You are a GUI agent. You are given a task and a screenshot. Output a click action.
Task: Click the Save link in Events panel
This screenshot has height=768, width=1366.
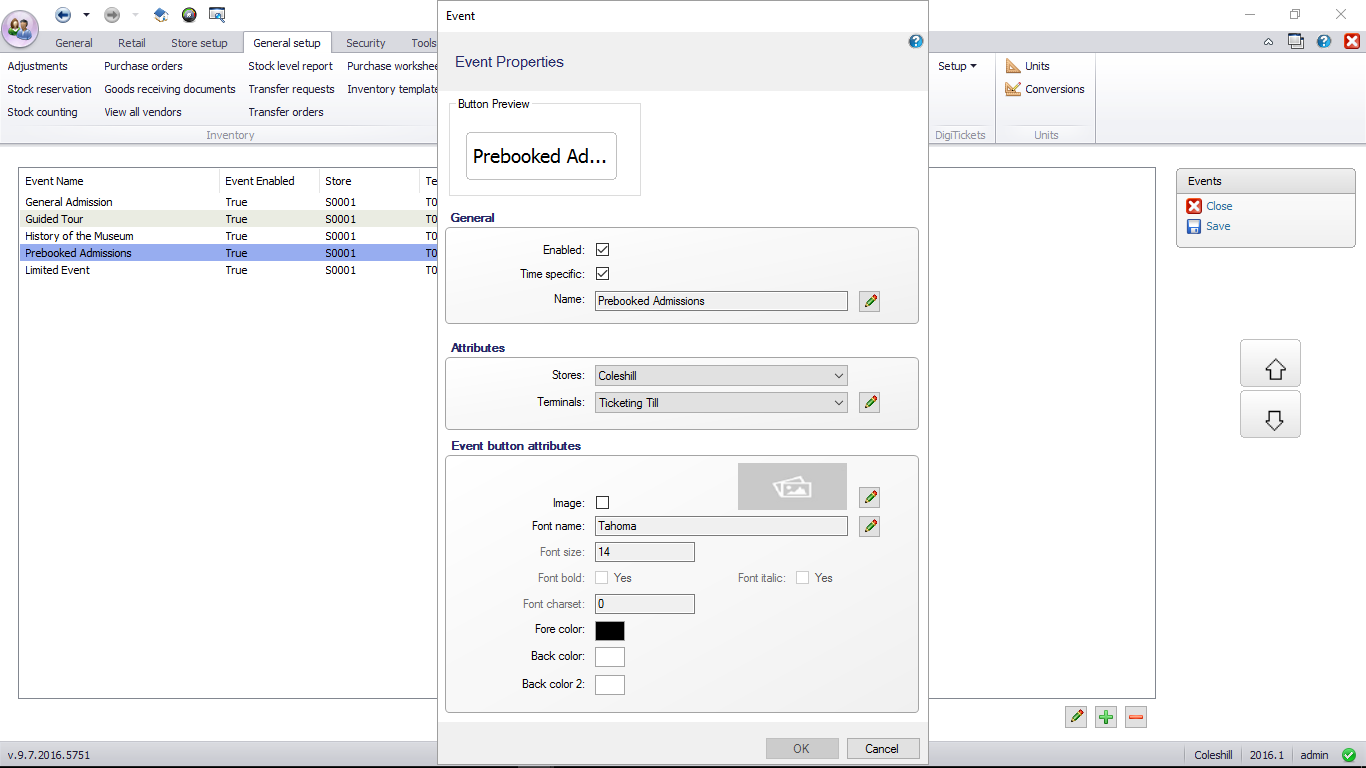pos(1217,226)
